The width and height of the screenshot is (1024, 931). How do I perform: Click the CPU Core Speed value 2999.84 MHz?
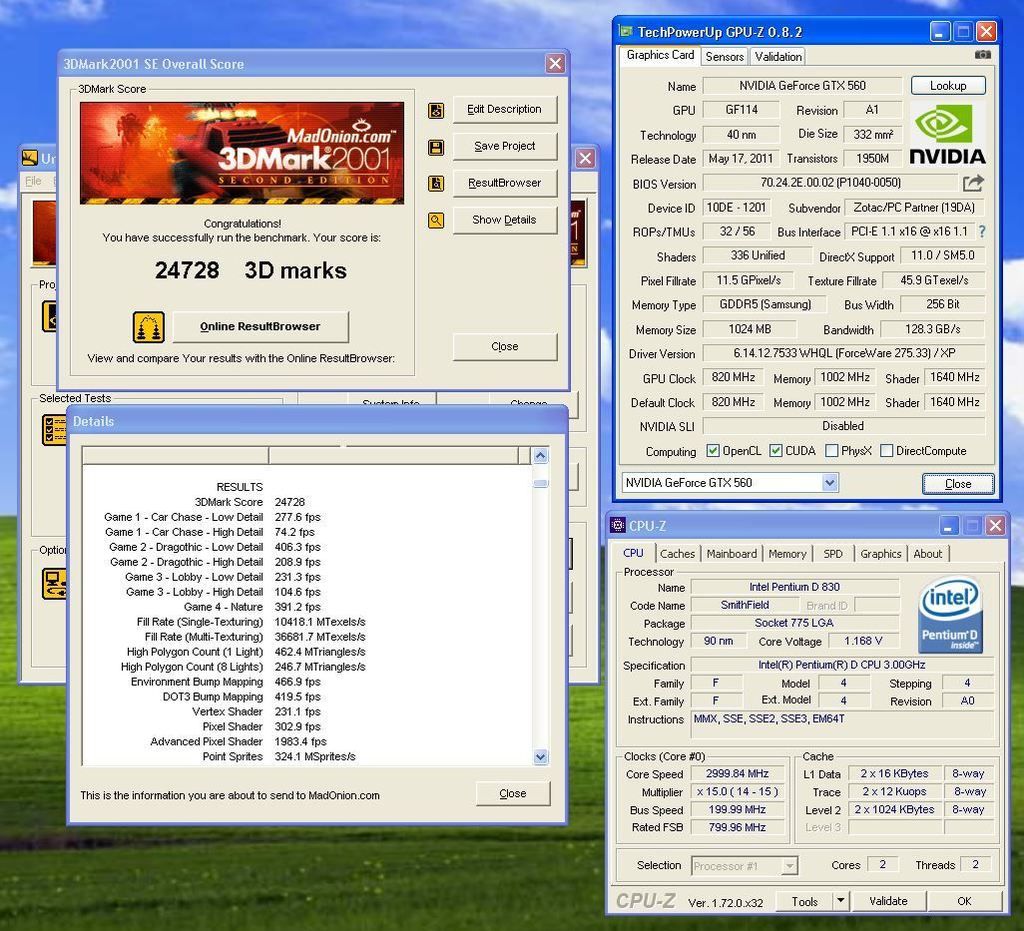coord(737,773)
